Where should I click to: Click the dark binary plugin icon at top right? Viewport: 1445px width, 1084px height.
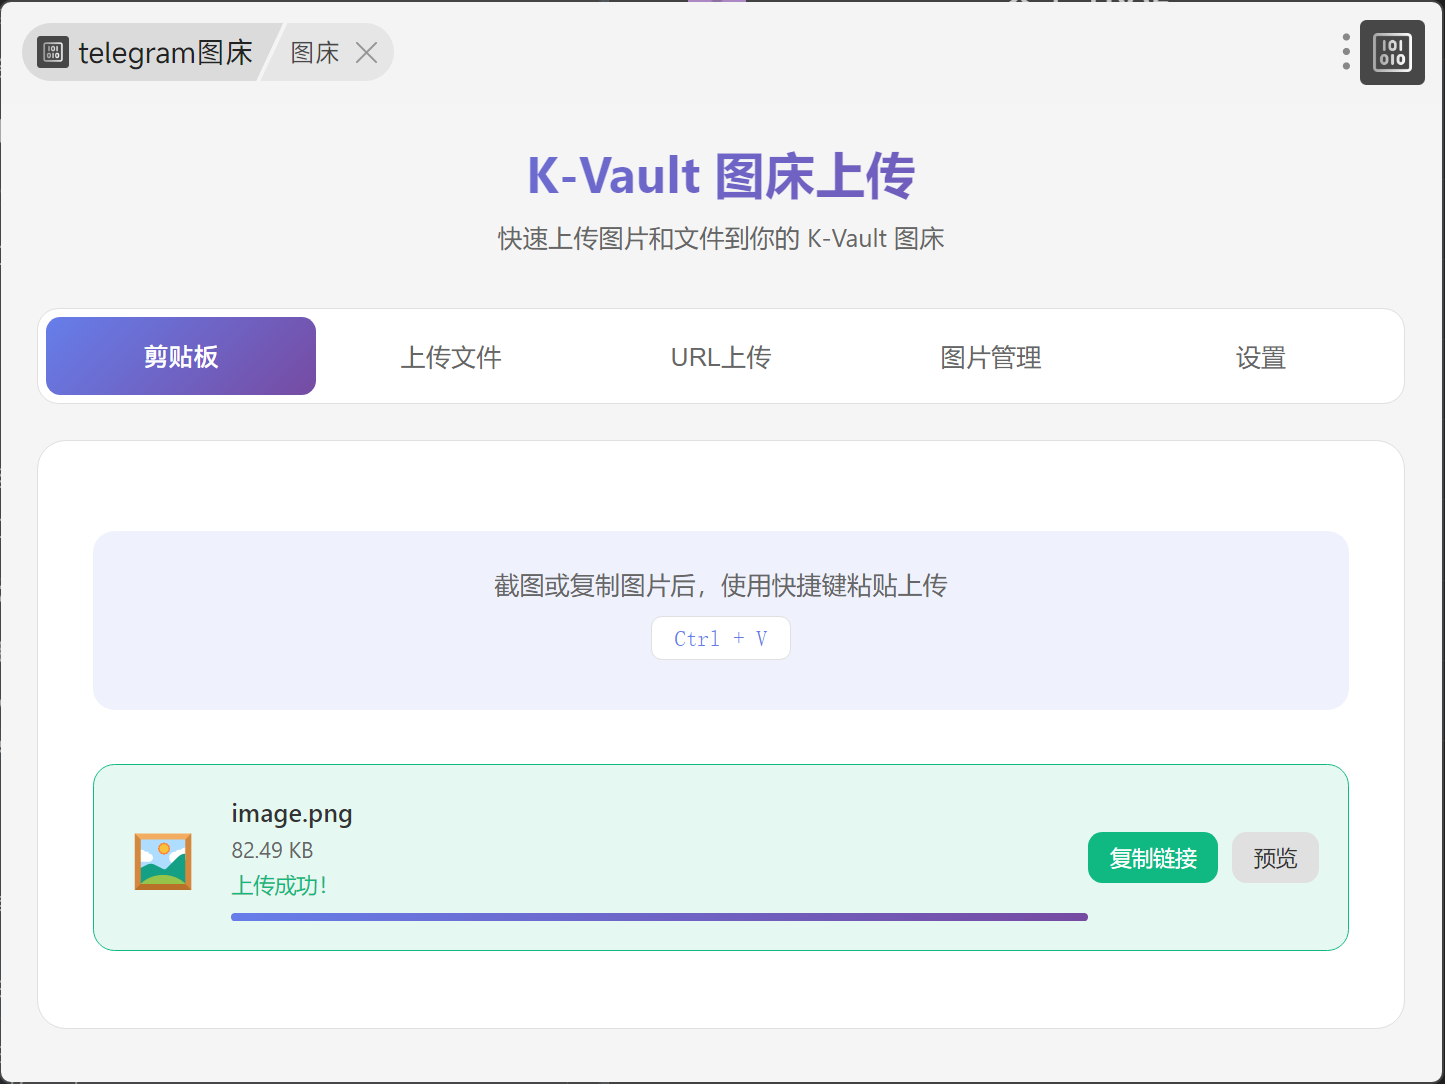1392,52
